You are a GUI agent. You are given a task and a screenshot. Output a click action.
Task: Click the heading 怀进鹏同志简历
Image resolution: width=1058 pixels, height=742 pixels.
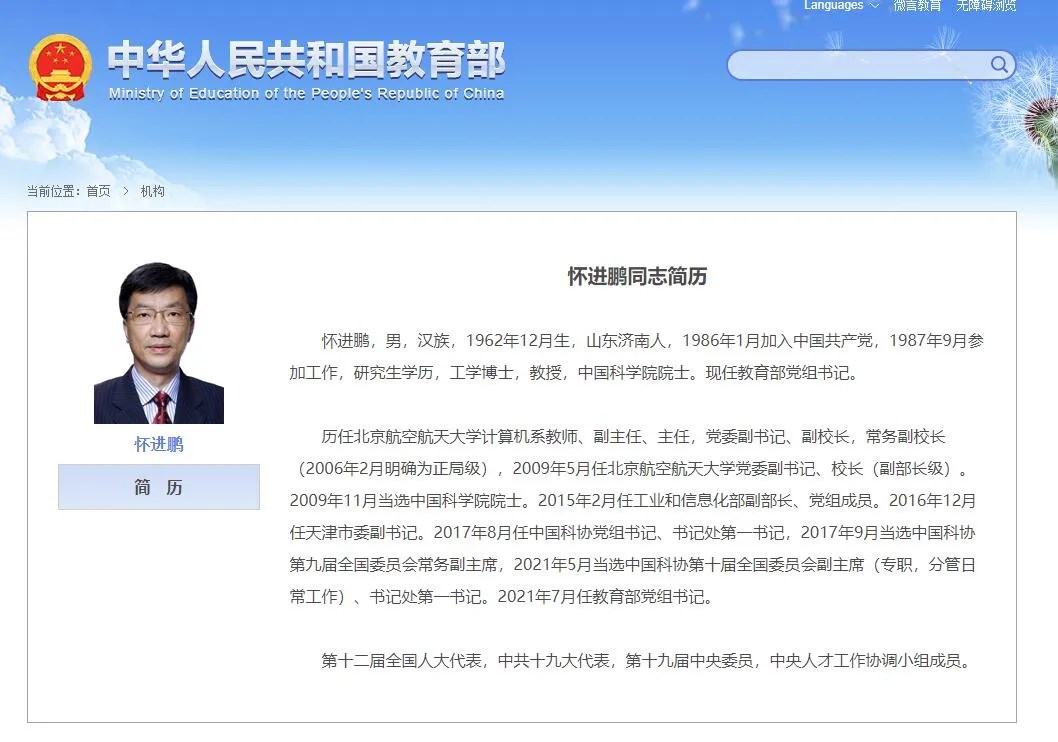click(637, 276)
